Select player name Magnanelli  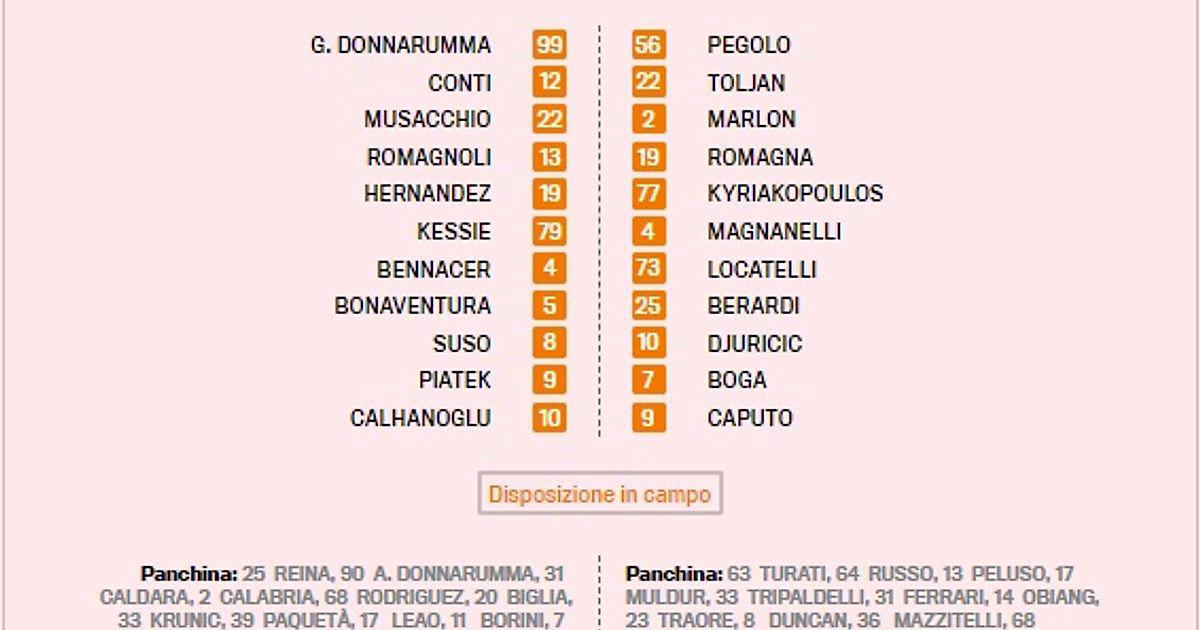774,232
